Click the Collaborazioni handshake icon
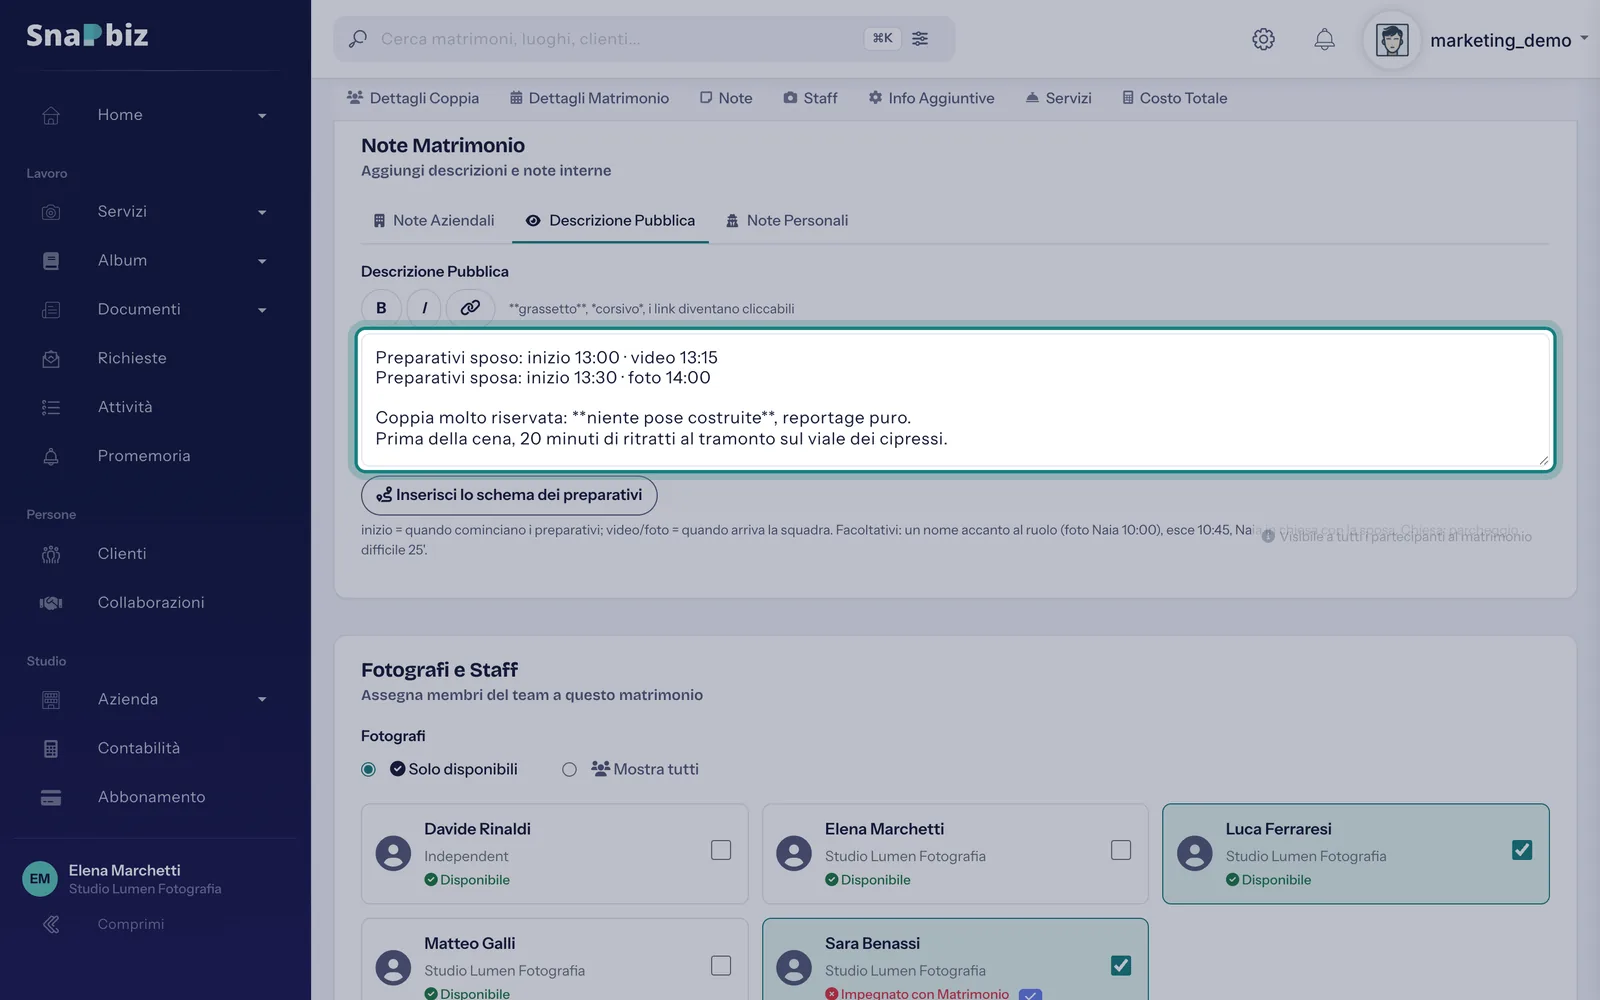This screenshot has height=1000, width=1600. pyautogui.click(x=51, y=603)
